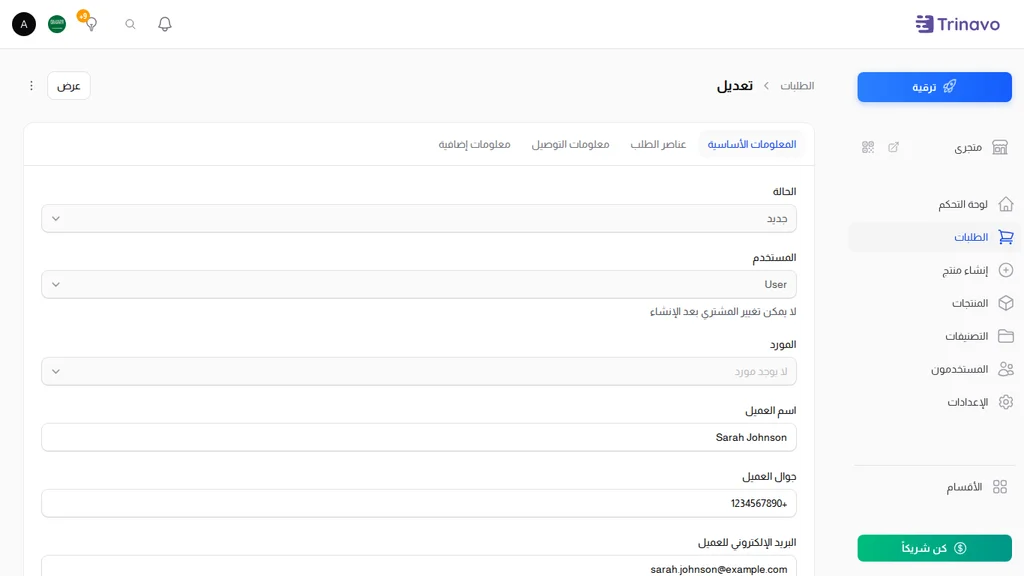Go to الطلبات breadcrumb link
This screenshot has width=1024, height=576.
tap(797, 86)
